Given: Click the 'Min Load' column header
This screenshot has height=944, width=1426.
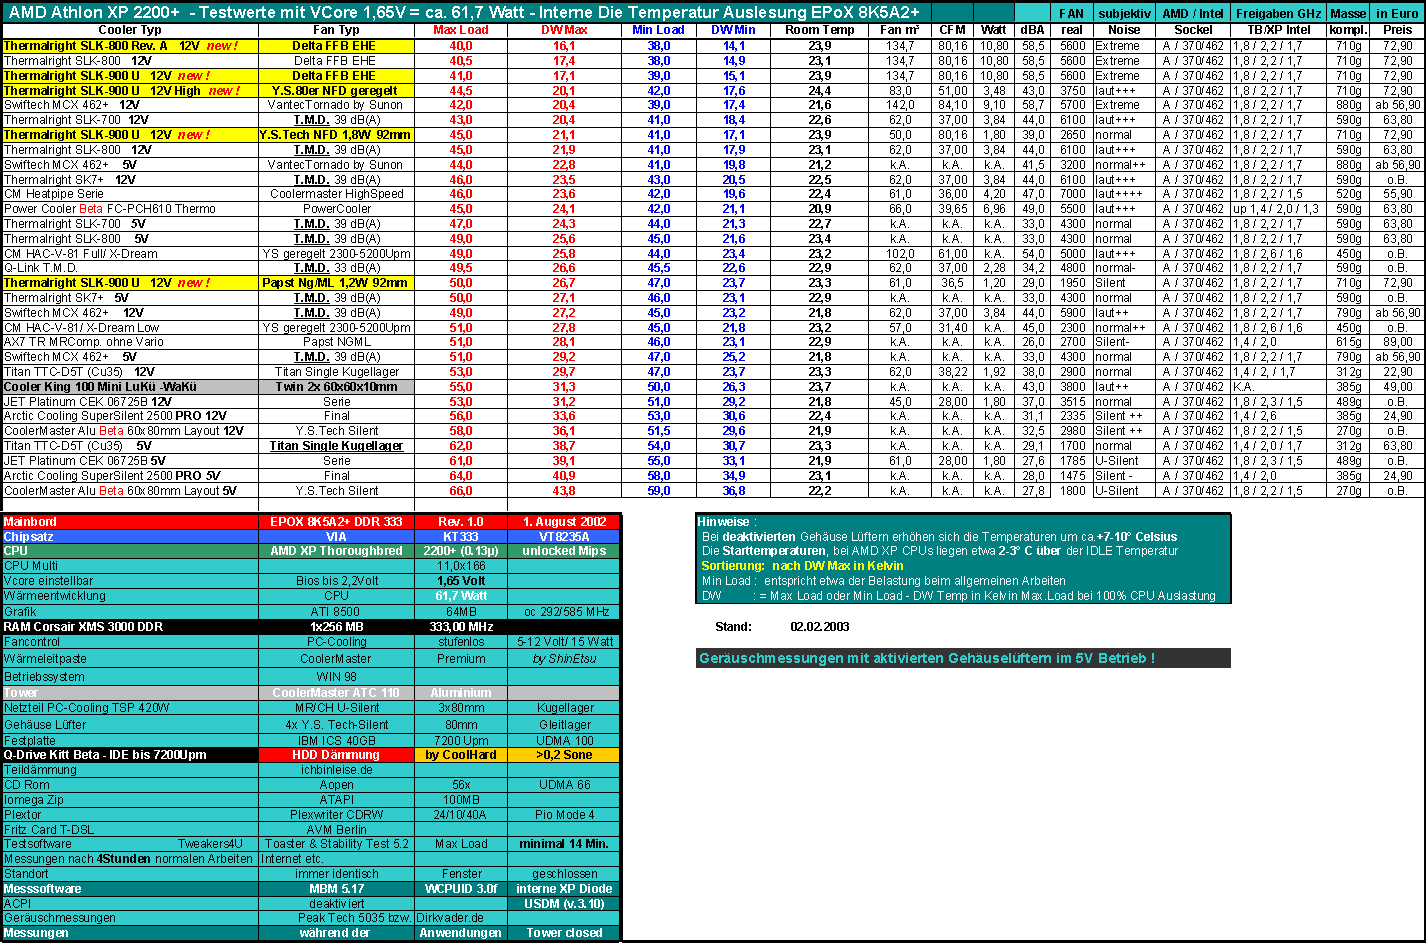Looking at the screenshot, I should (x=659, y=31).
